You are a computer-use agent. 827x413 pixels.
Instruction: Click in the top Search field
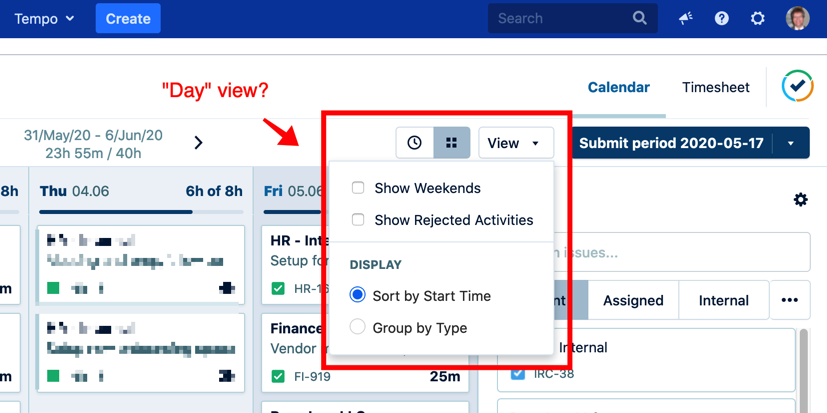[x=560, y=18]
